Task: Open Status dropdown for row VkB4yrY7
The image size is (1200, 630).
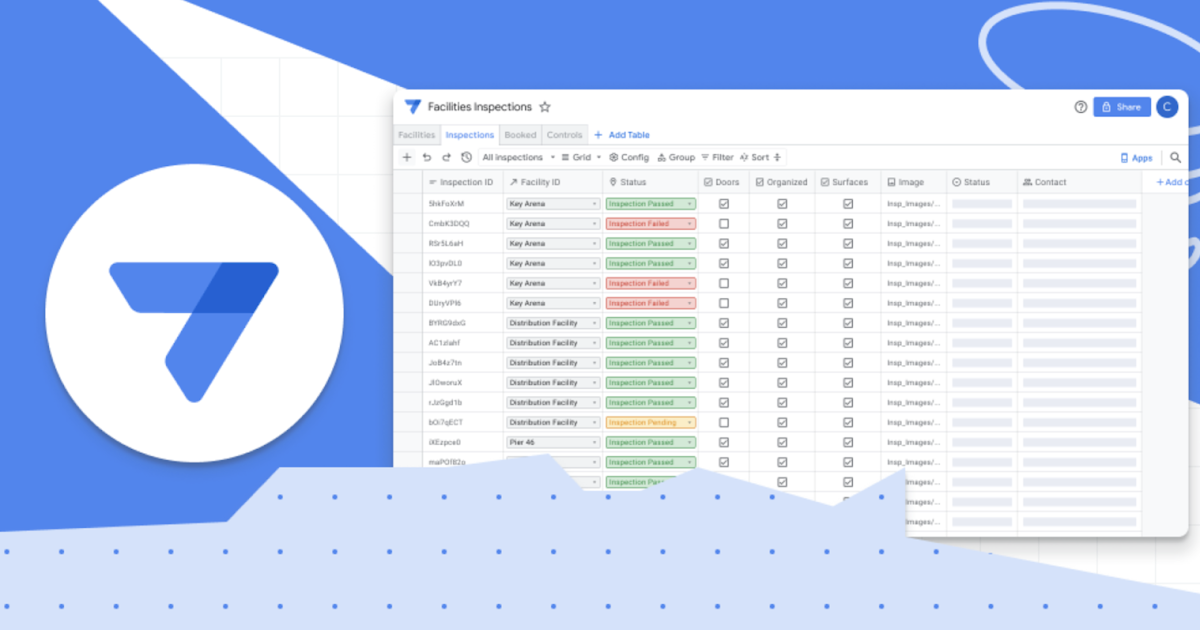Action: point(650,283)
